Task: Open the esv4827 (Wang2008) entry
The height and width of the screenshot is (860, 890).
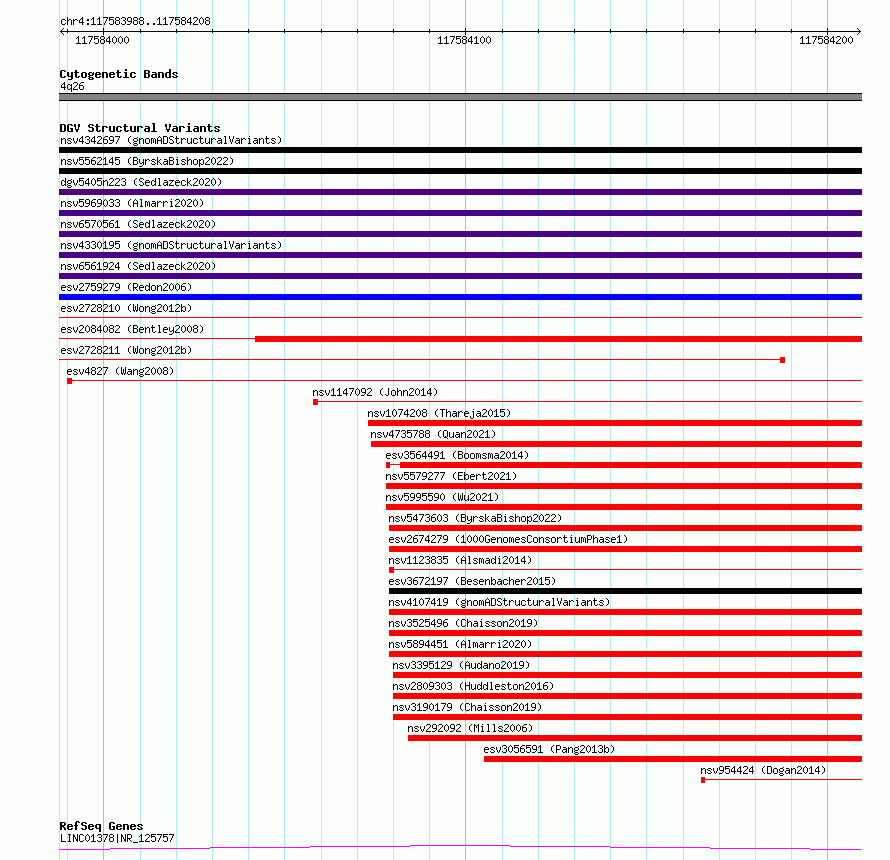Action: click(x=120, y=371)
